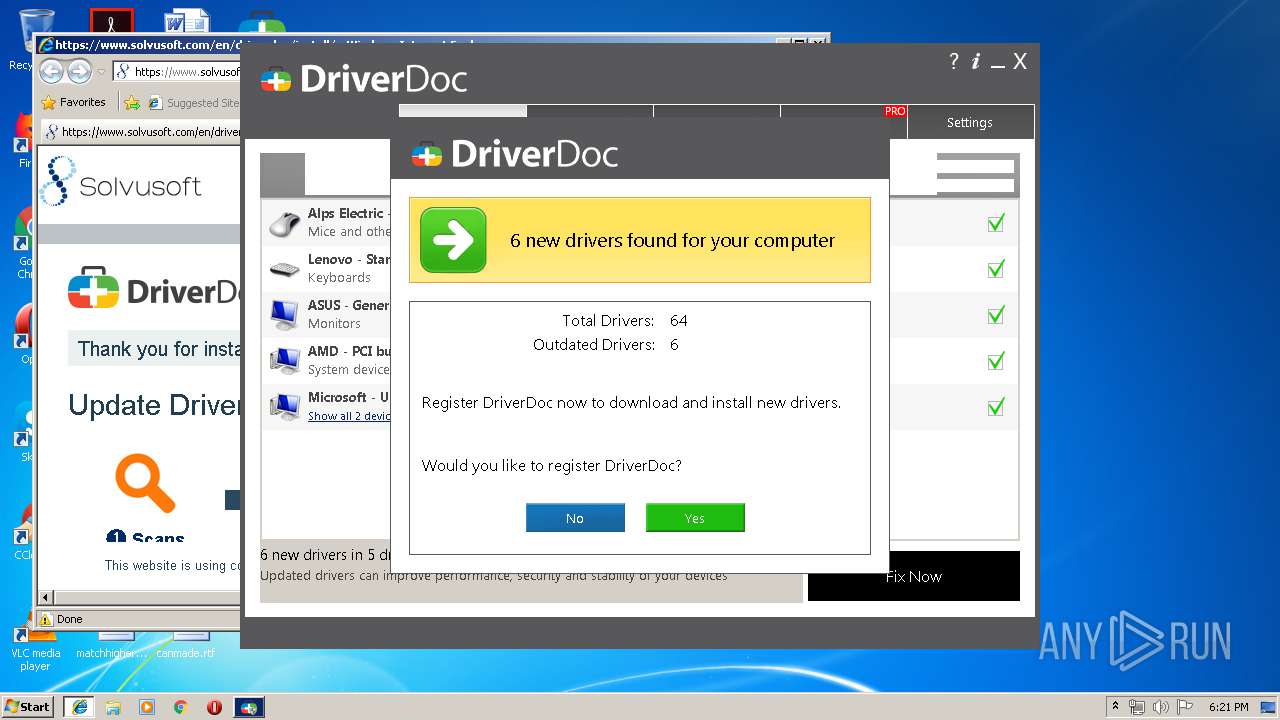Open Suggested Sites in IE favorites bar
The width and height of the screenshot is (1280, 720).
coord(194,102)
